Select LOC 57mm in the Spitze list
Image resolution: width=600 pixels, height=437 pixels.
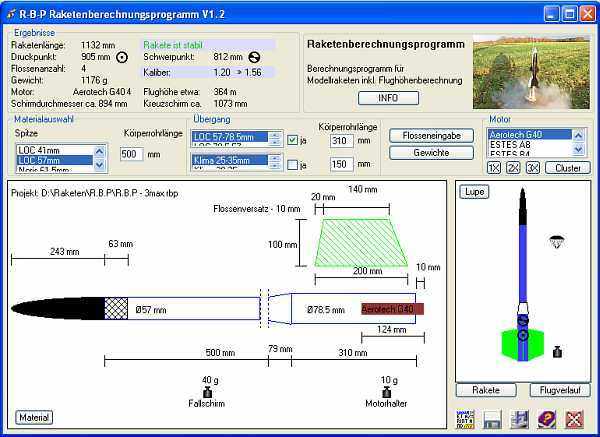(55, 160)
